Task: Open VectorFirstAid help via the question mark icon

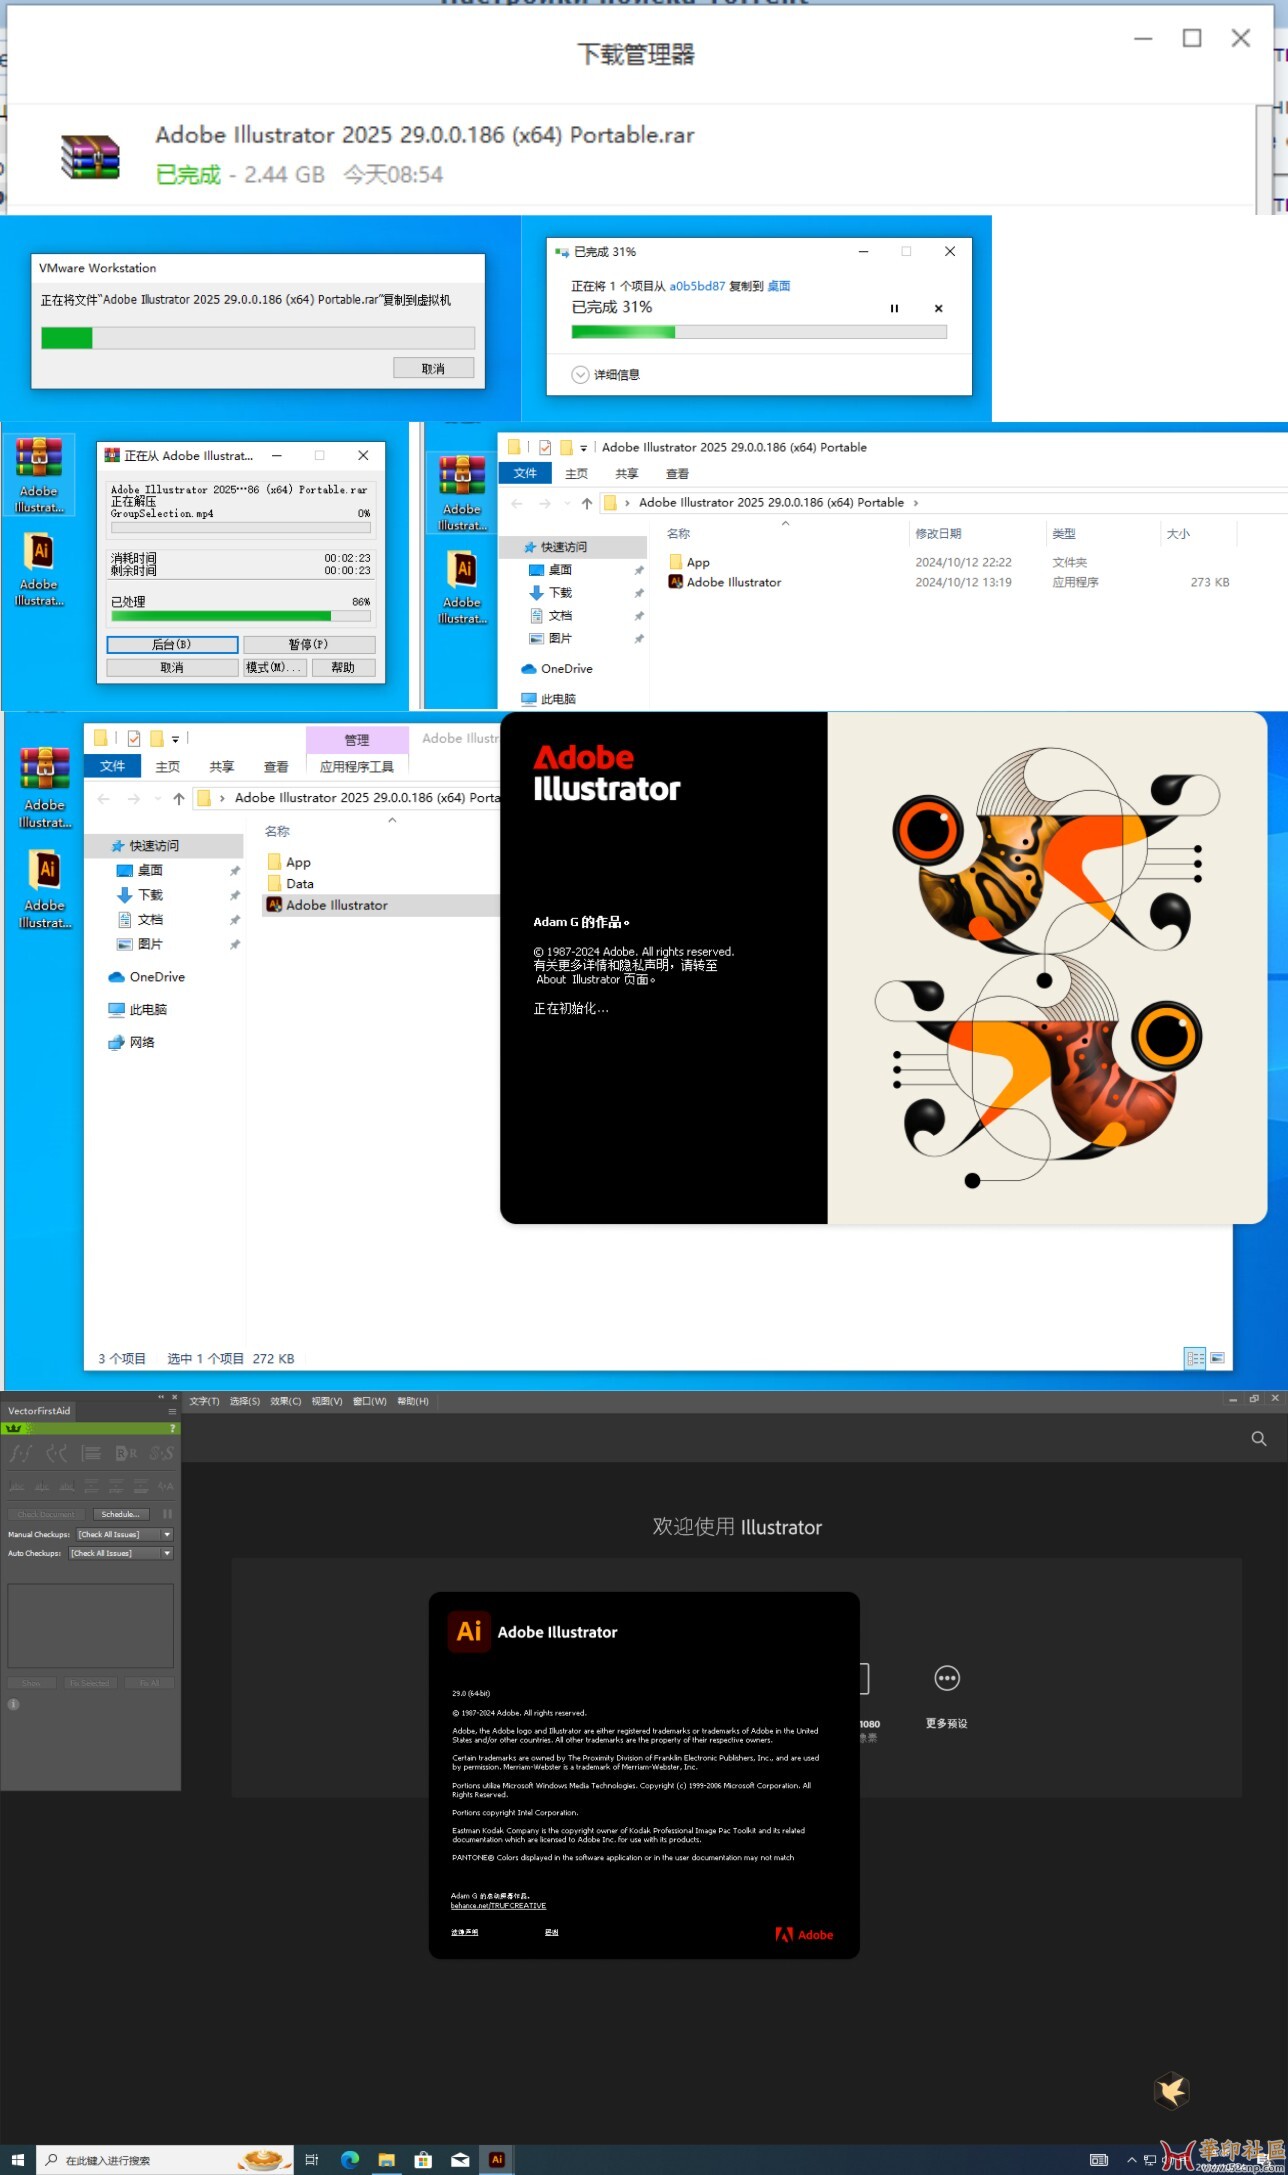Action: point(173,1429)
